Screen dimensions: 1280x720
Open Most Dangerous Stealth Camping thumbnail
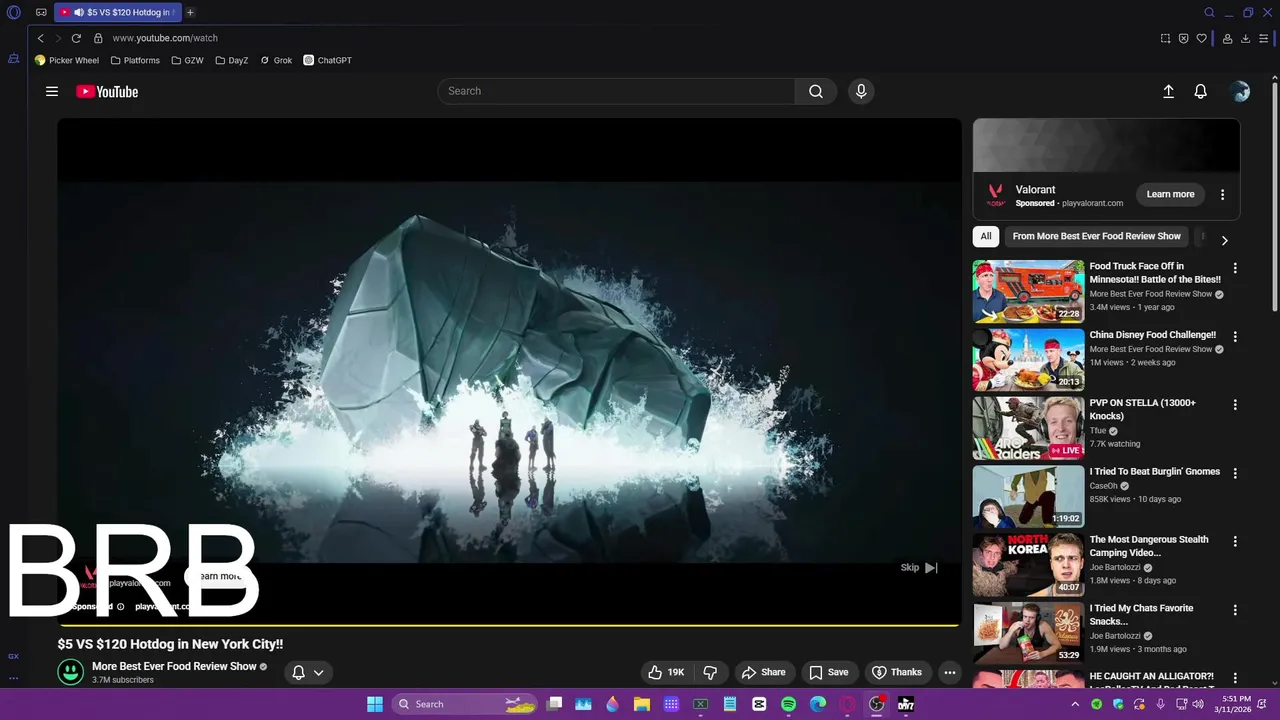click(1028, 565)
